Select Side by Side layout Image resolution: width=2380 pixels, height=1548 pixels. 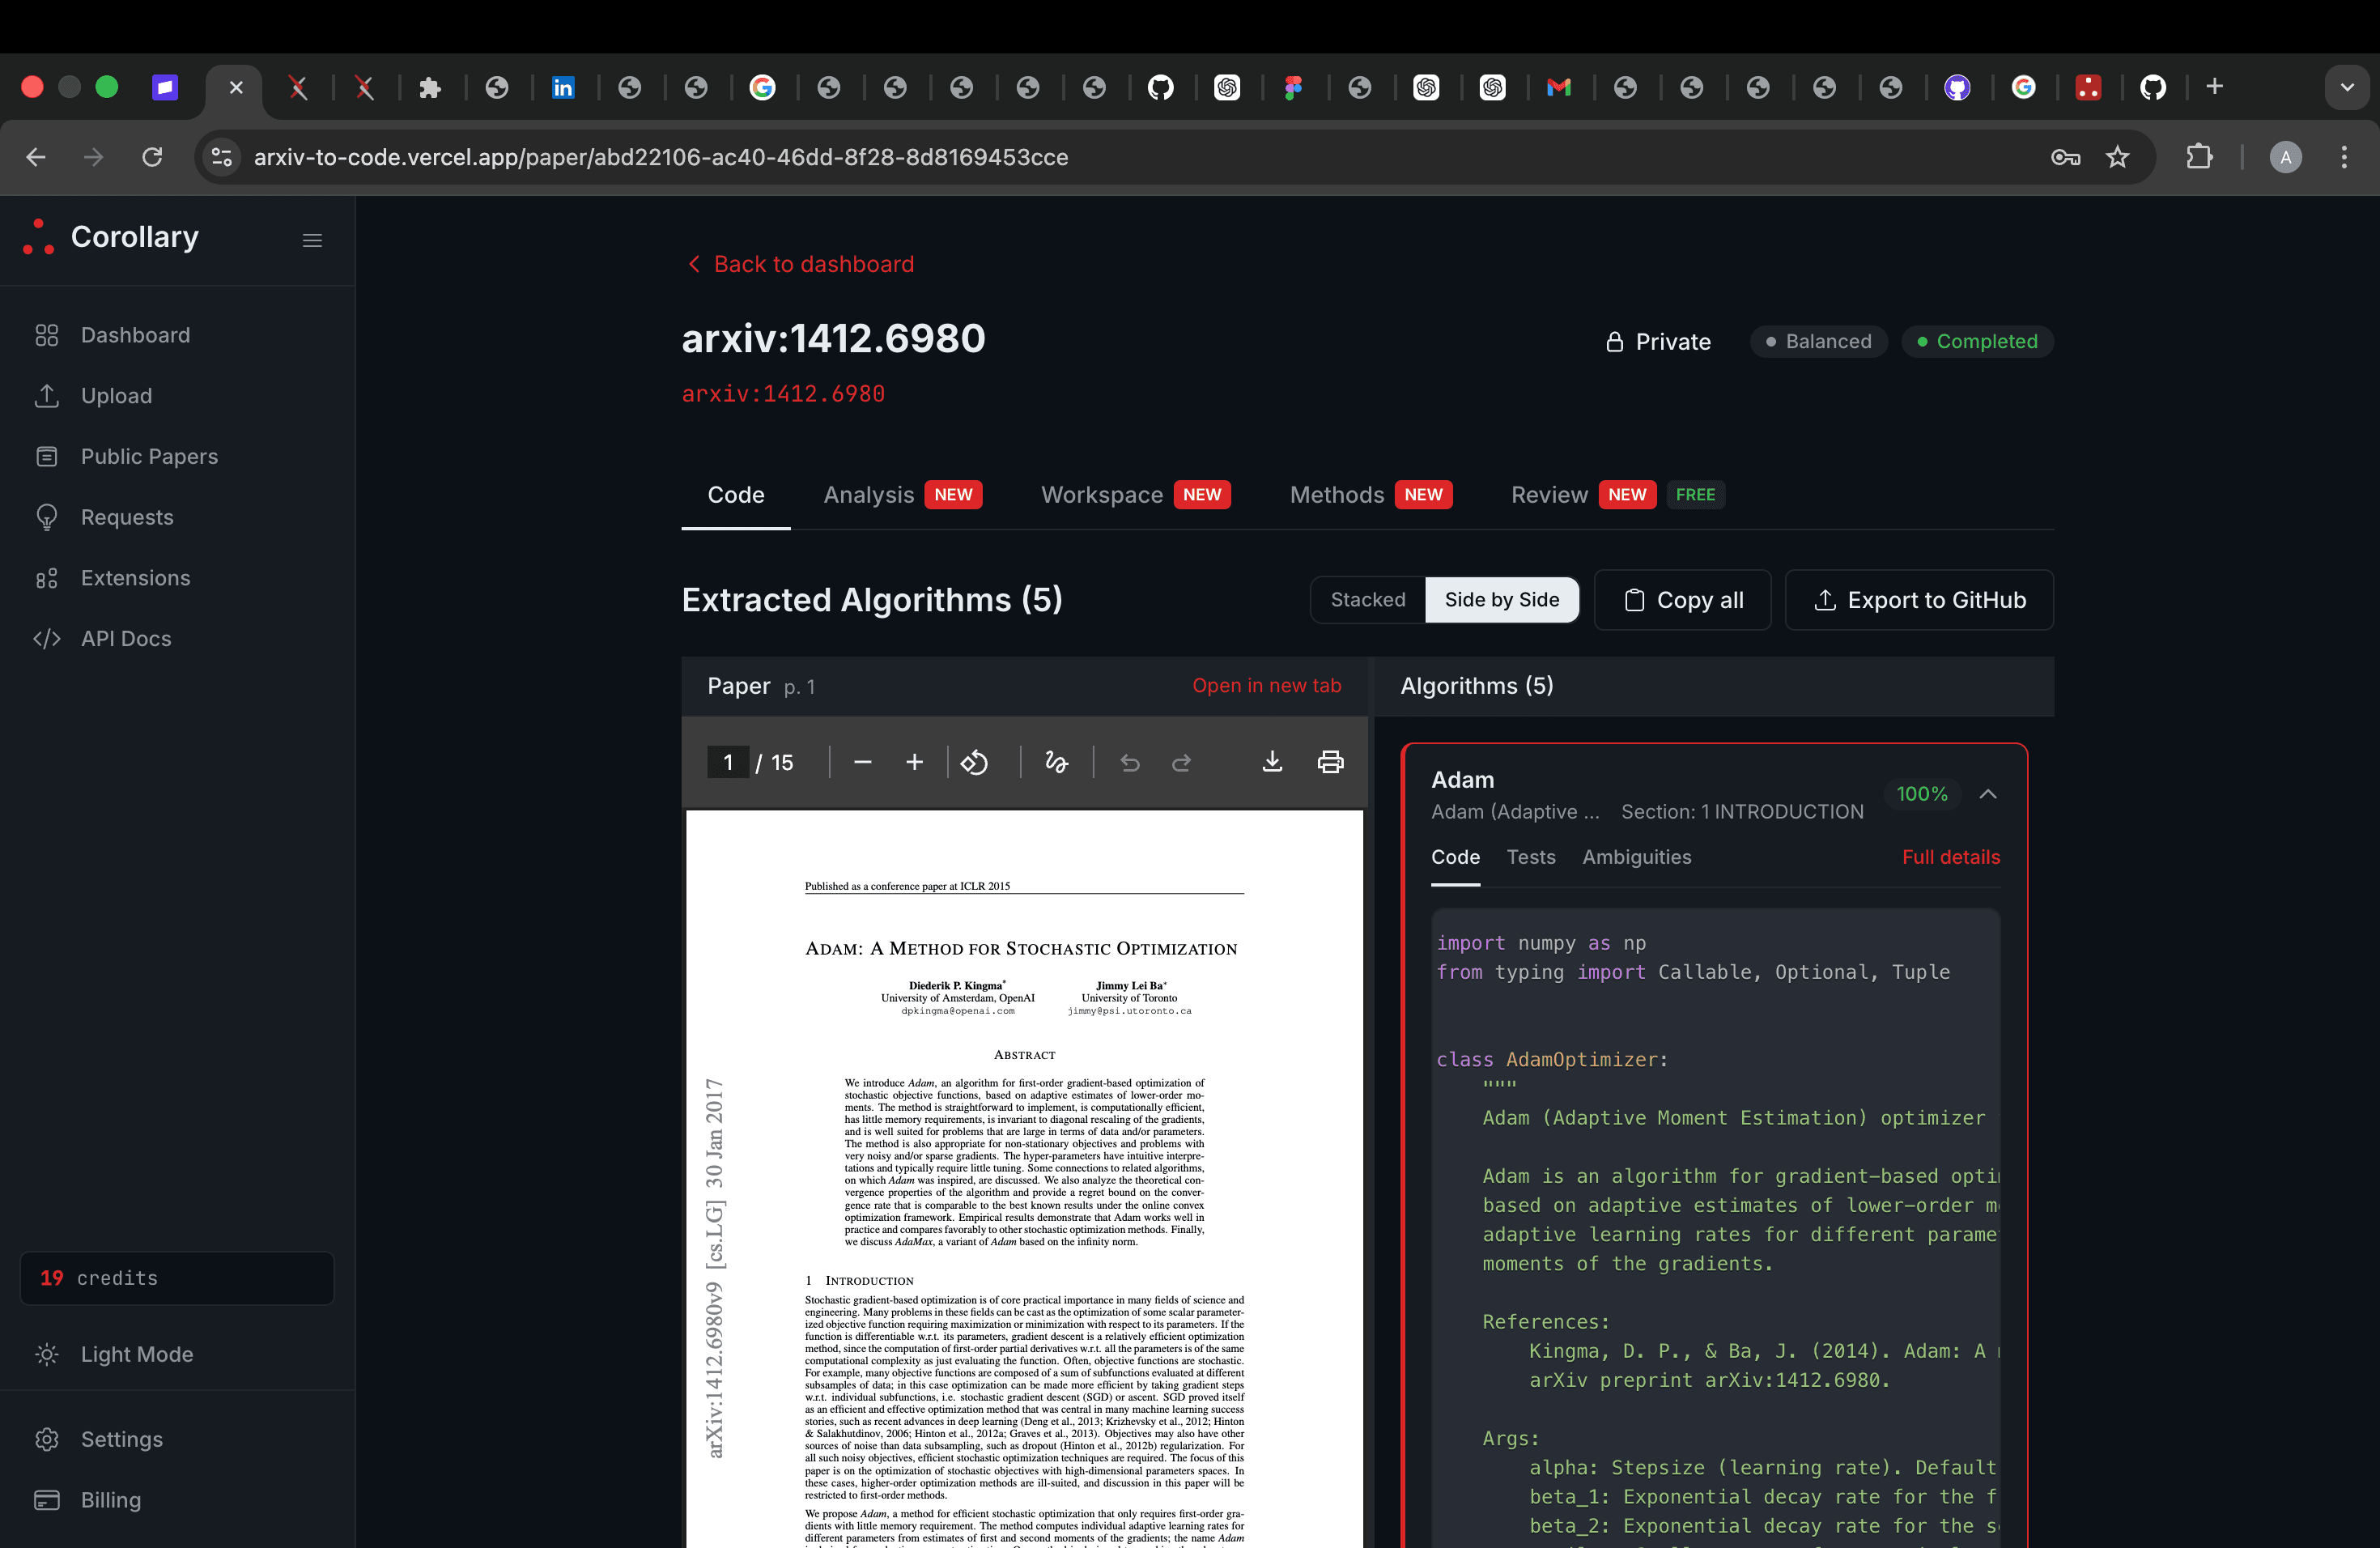coord(1502,600)
